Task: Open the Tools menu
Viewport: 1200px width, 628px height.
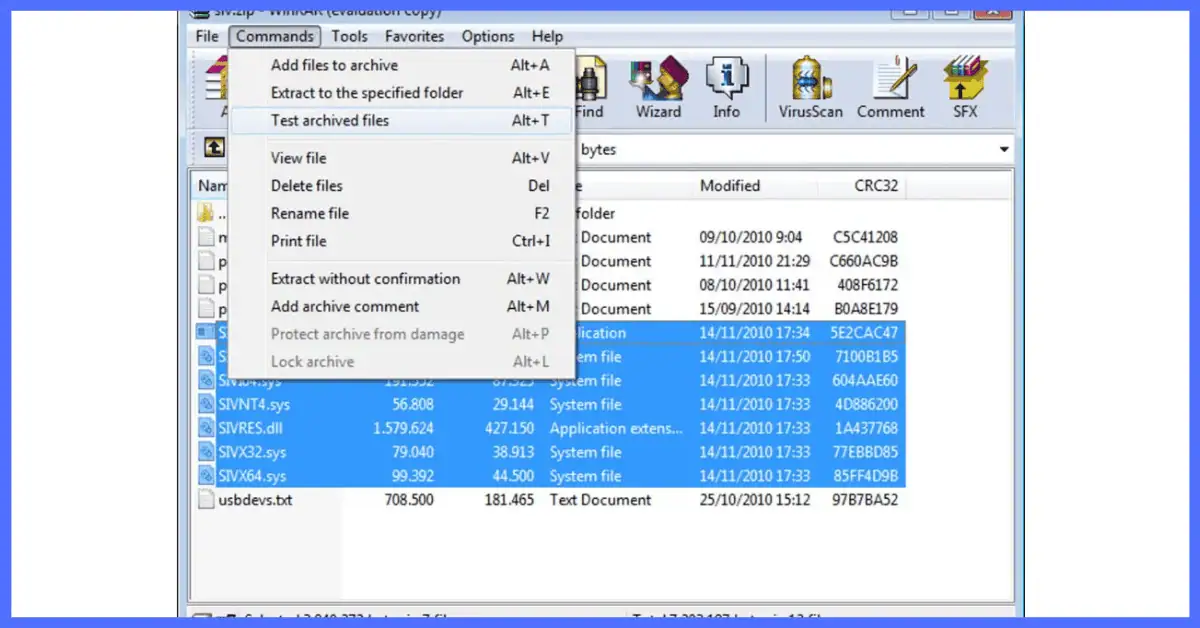Action: (350, 36)
